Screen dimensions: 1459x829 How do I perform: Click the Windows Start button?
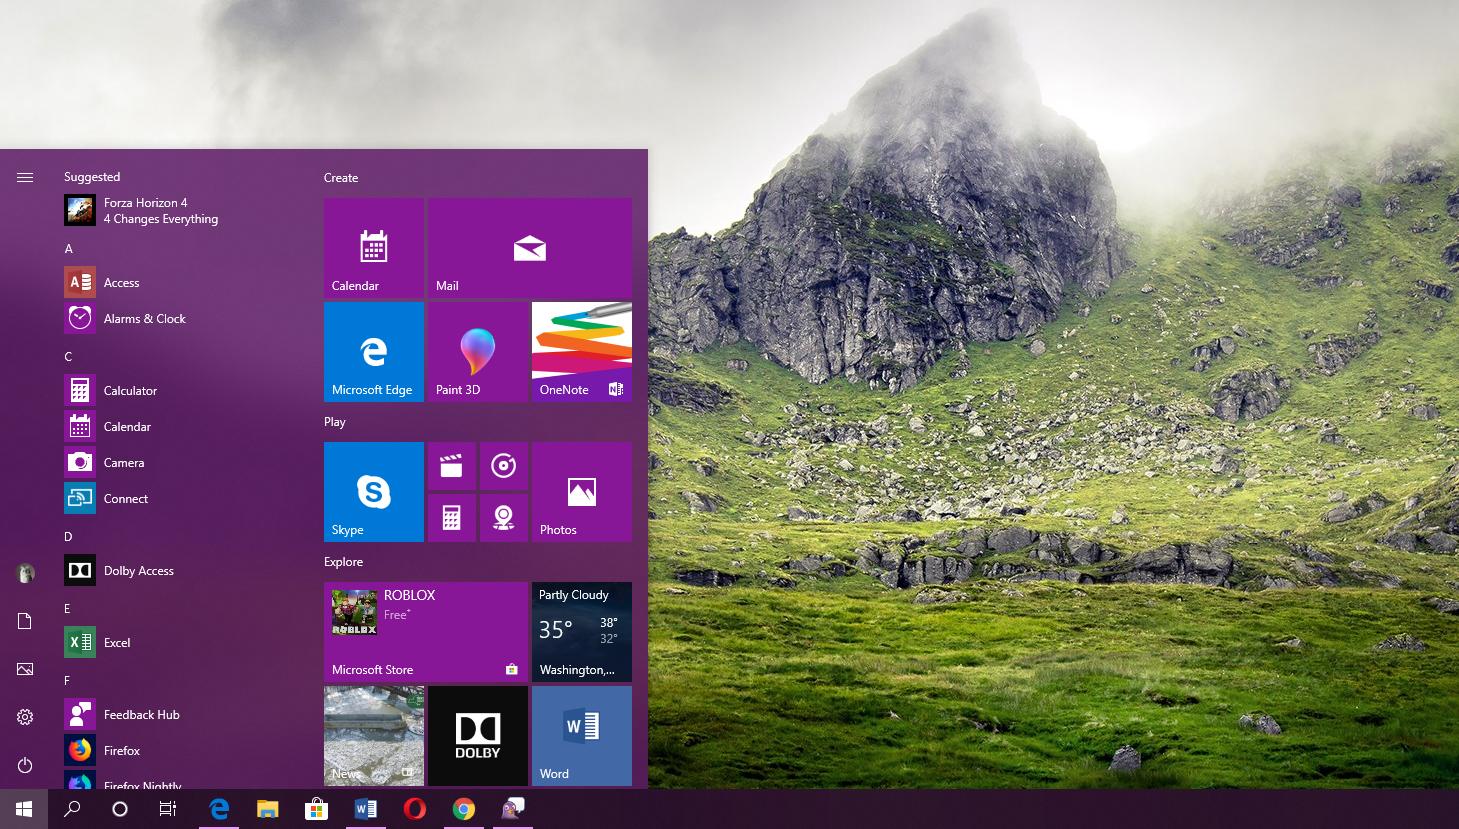[24, 809]
